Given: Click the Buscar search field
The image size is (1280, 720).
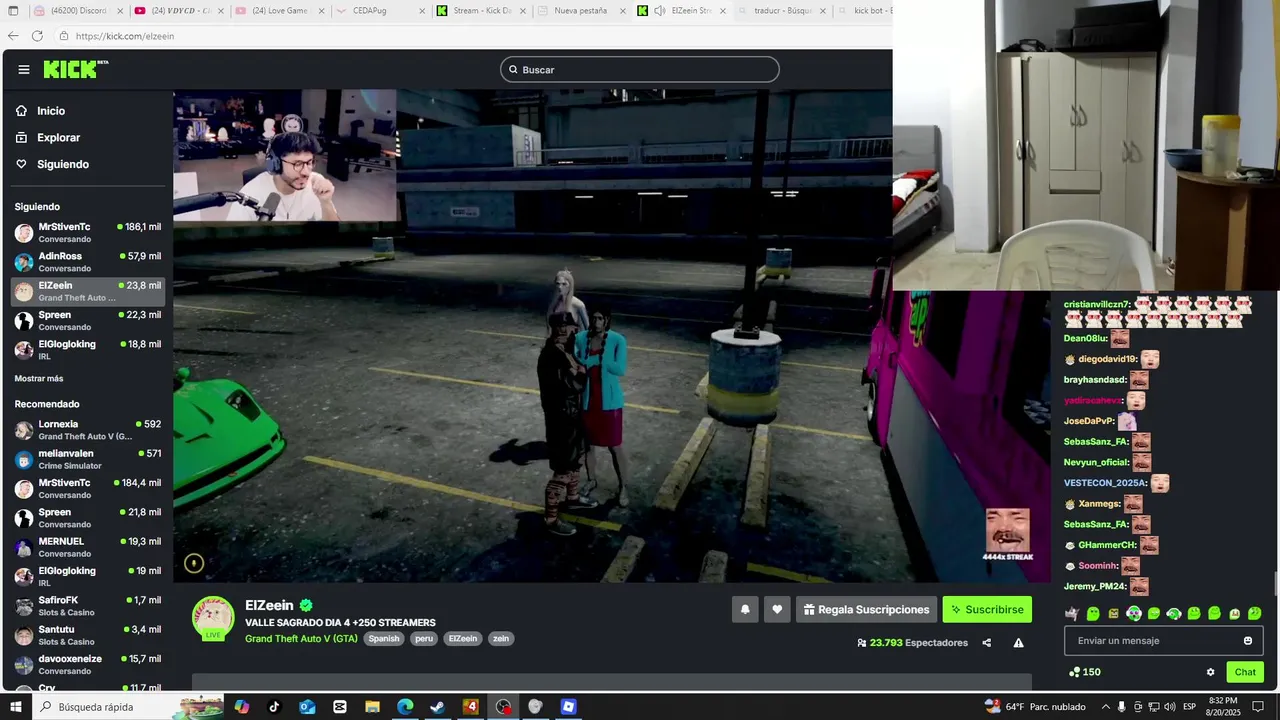Looking at the screenshot, I should pyautogui.click(x=640, y=69).
